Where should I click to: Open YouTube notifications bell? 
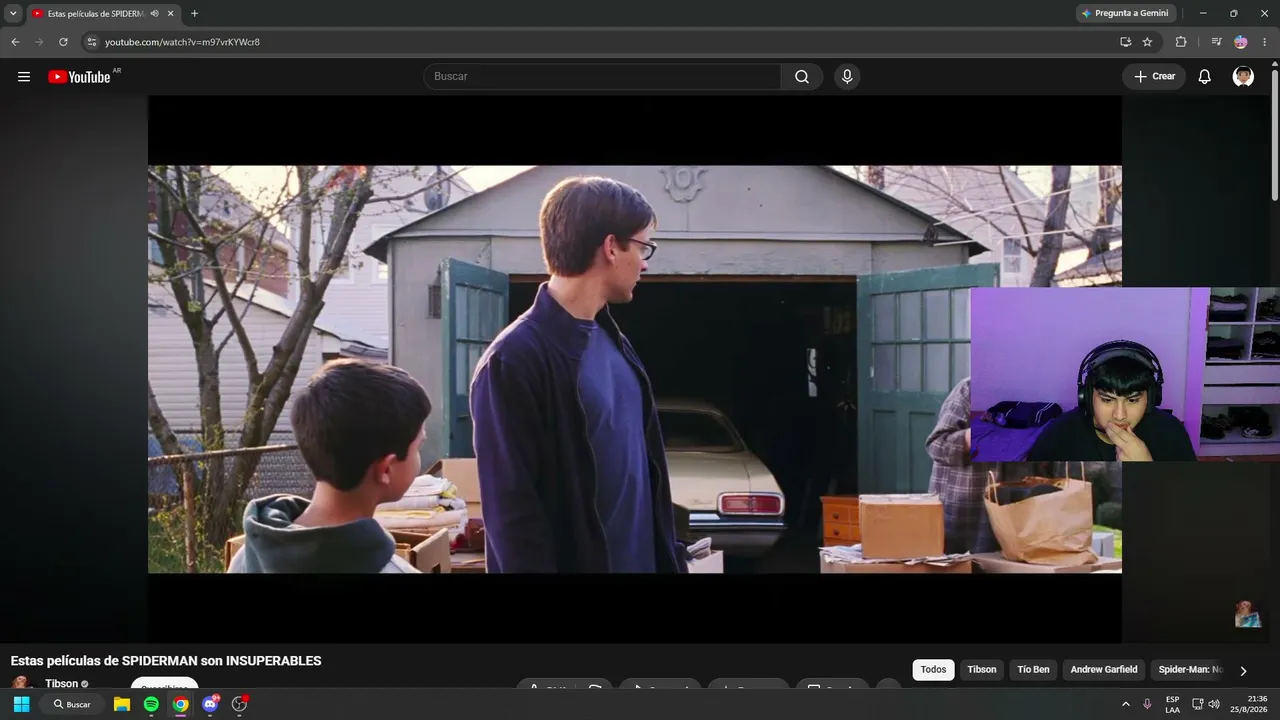[x=1205, y=77]
